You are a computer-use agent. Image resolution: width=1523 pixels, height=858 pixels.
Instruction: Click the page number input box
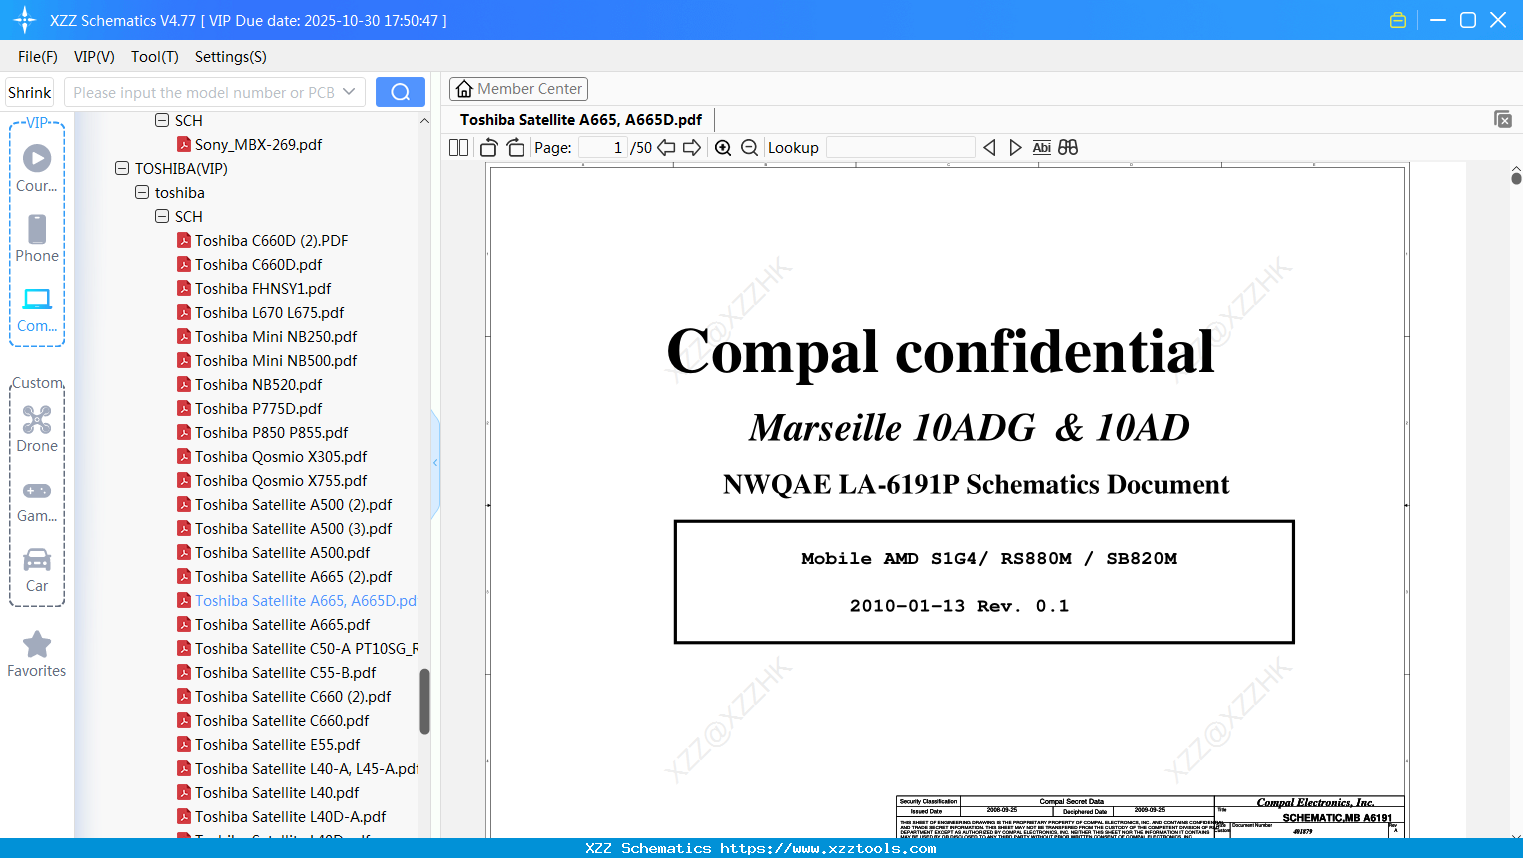pyautogui.click(x=602, y=148)
